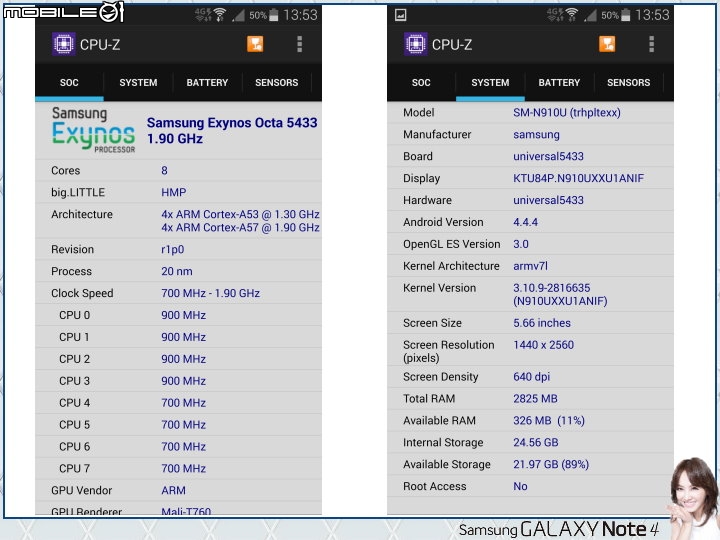This screenshot has height=540, width=720.
Task: Tap Screen Size value '5.66 inches'
Action: (x=542, y=323)
